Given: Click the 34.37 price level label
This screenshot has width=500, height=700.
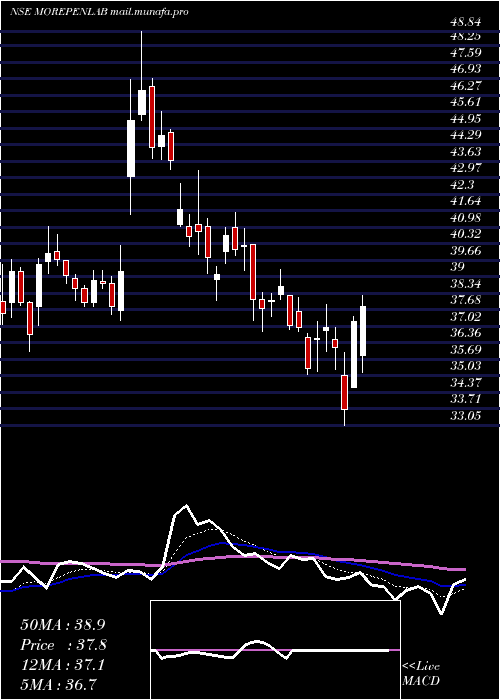Looking at the screenshot, I should pos(465,382).
